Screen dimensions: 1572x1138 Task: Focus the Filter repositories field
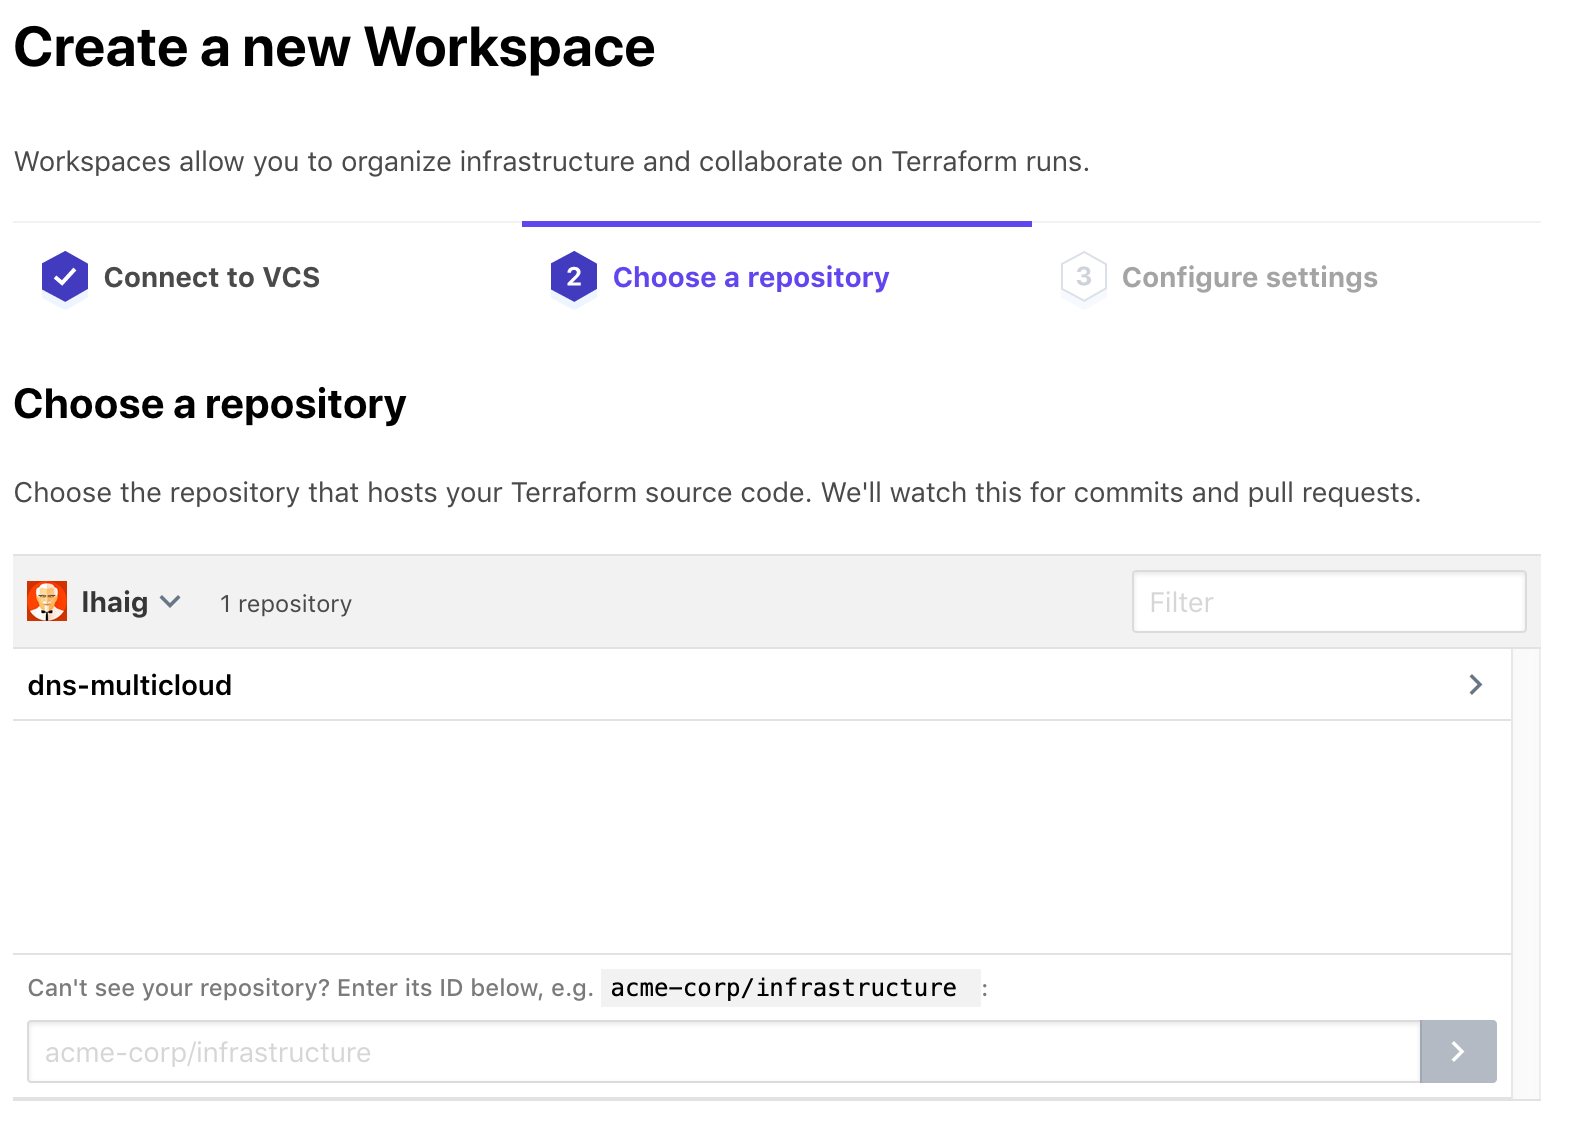pyautogui.click(x=1328, y=602)
